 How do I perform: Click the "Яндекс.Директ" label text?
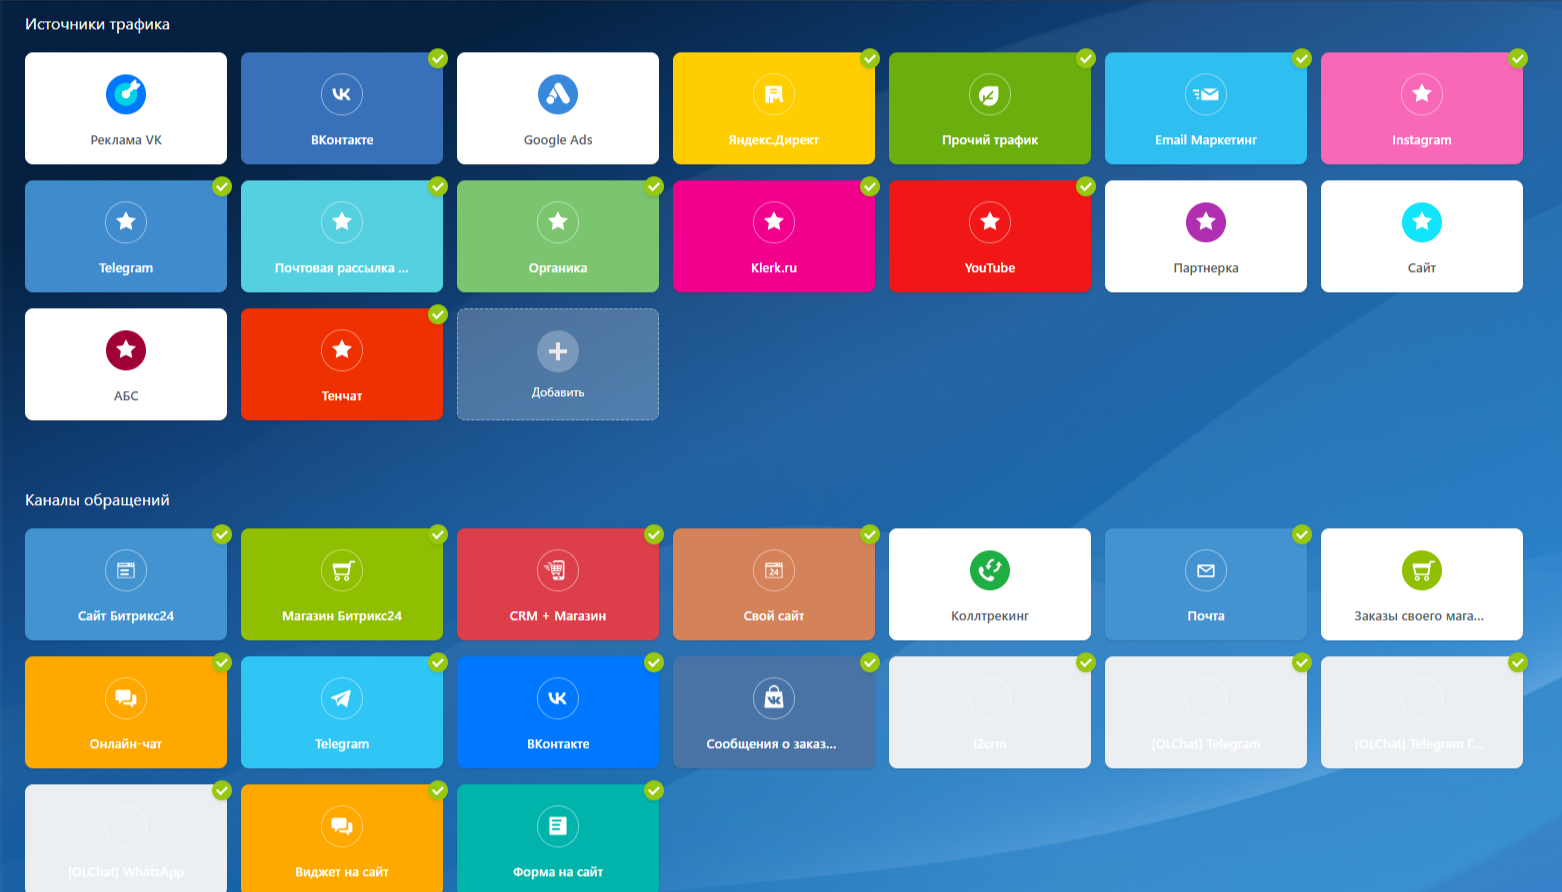tap(774, 140)
